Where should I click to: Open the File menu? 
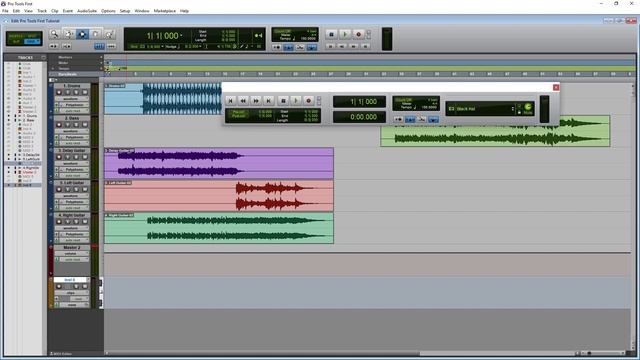click(x=5, y=11)
